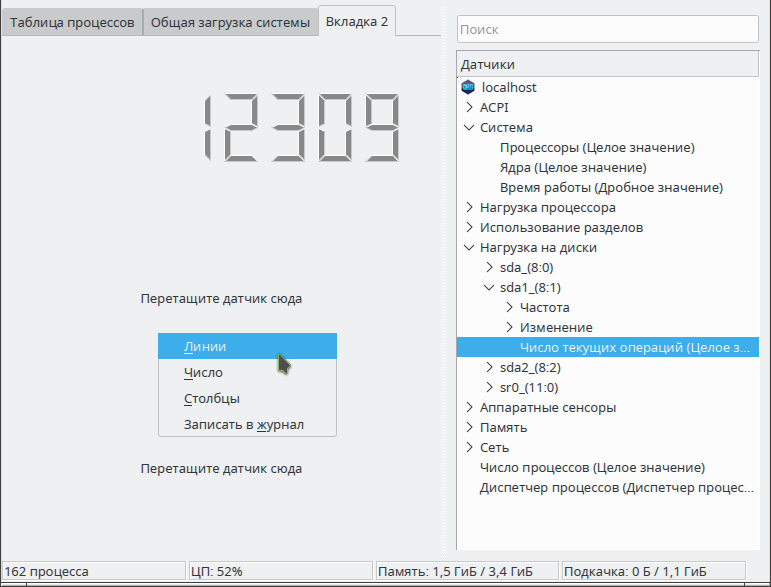Expand the ACPI sensor group
Screen dimensions: 771x587
(469, 107)
